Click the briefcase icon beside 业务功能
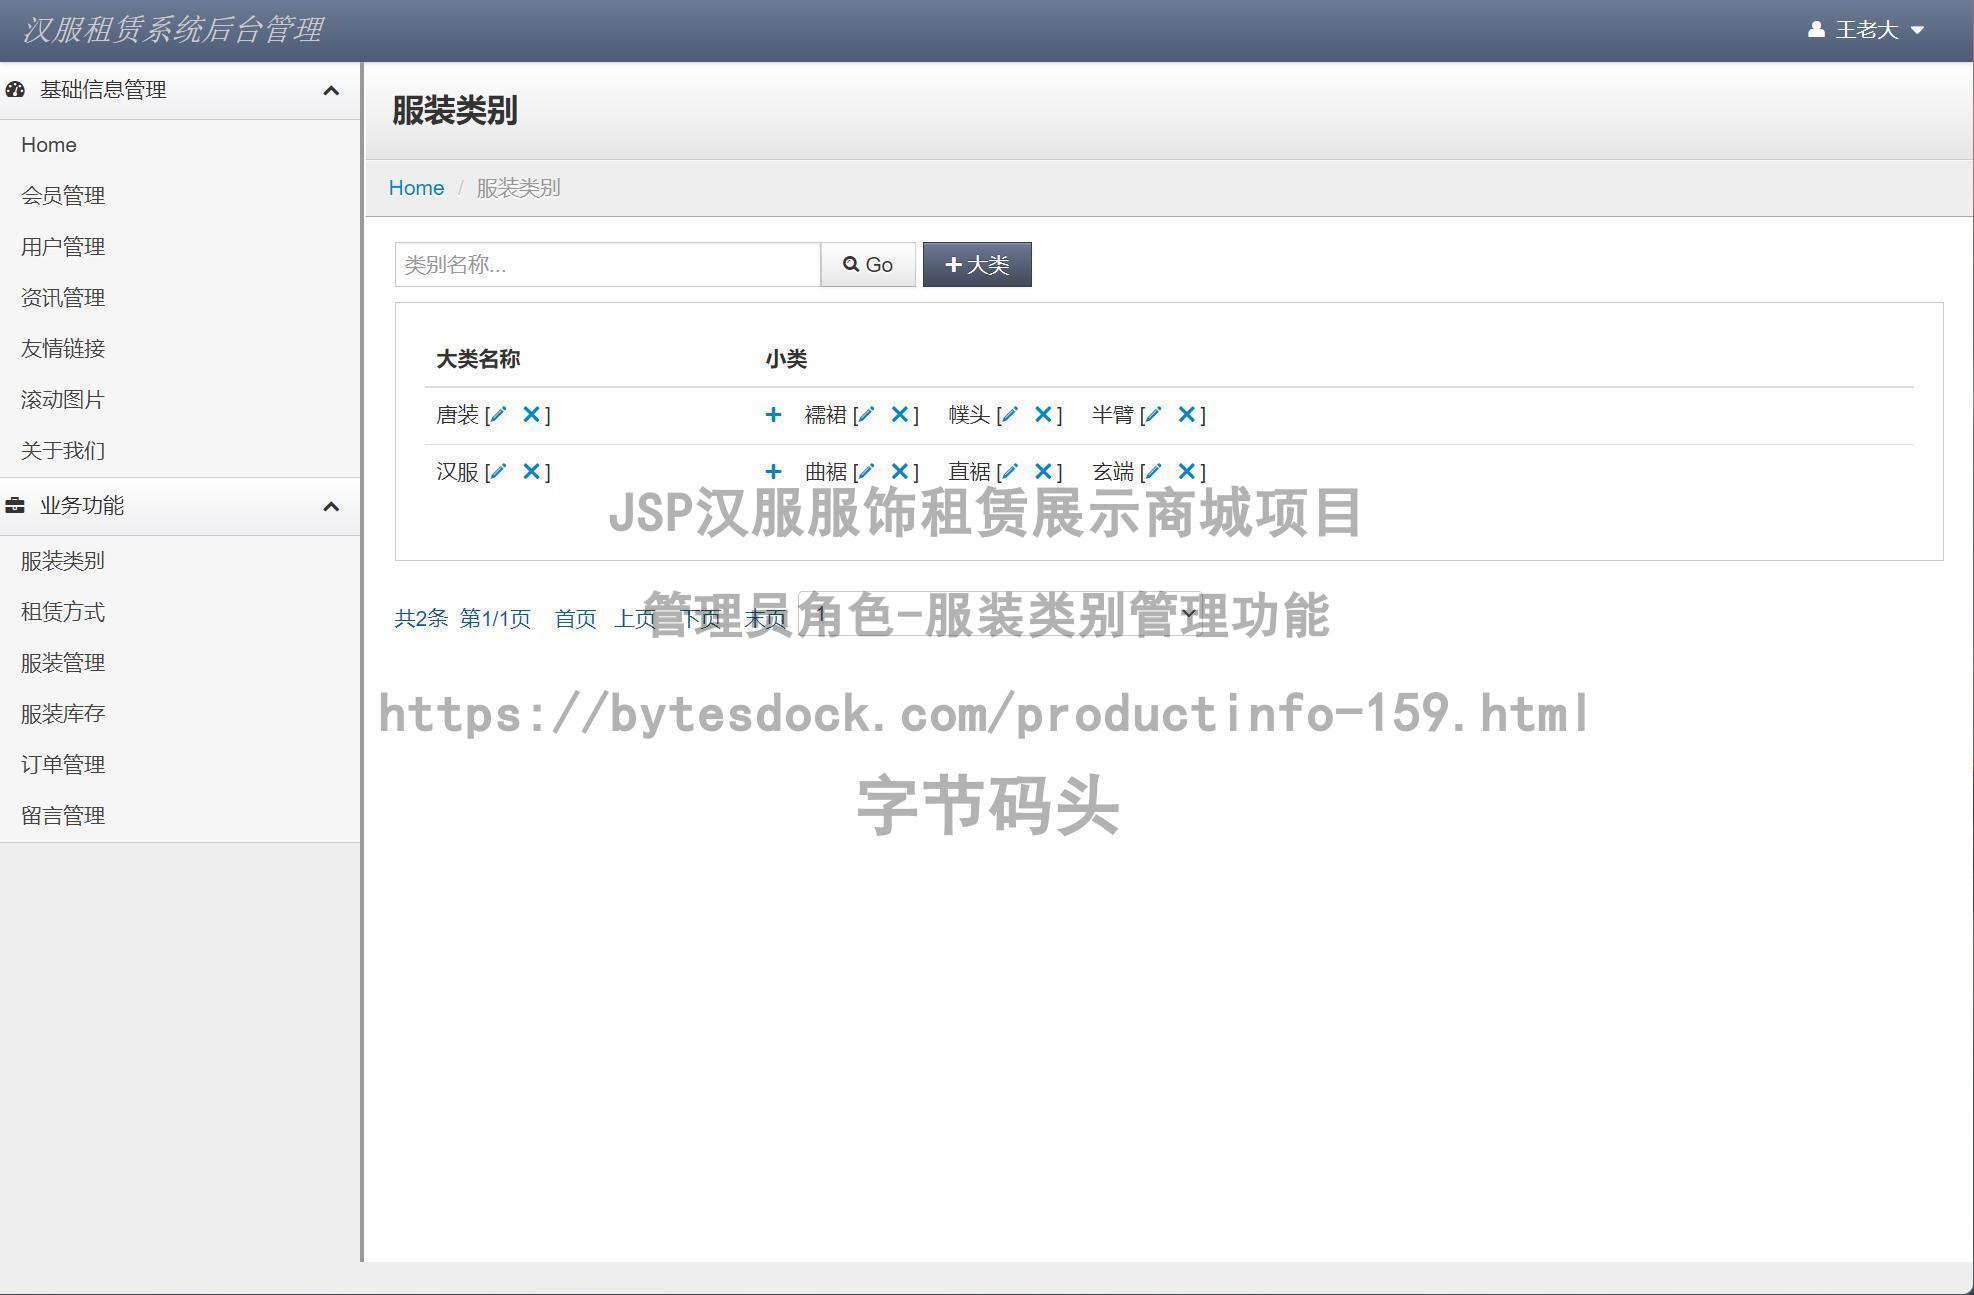Viewport: 1974px width, 1295px height. coord(15,506)
